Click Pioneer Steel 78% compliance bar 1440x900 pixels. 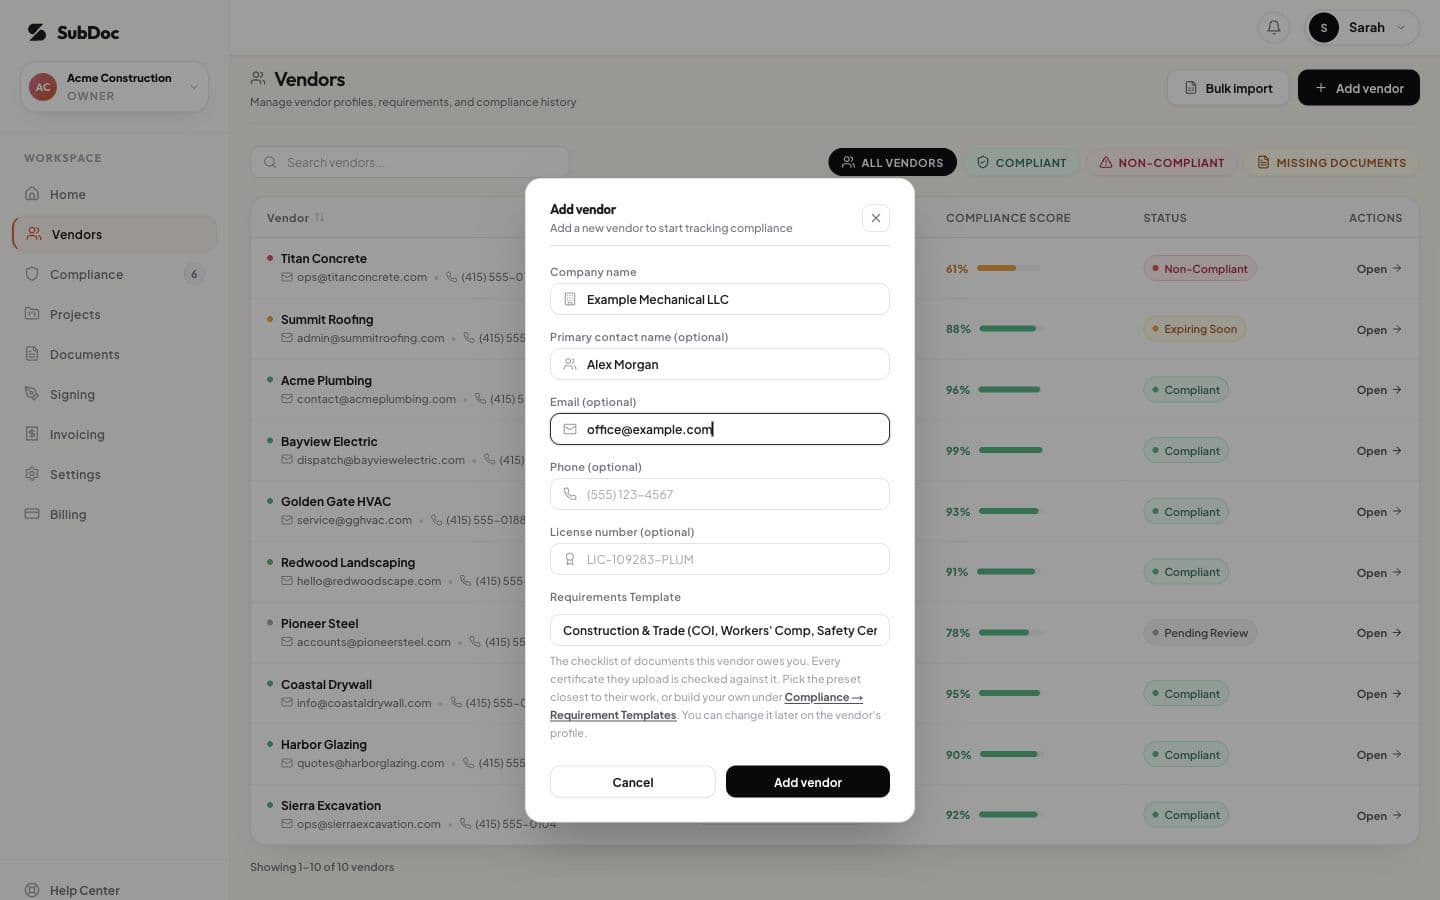click(1010, 632)
